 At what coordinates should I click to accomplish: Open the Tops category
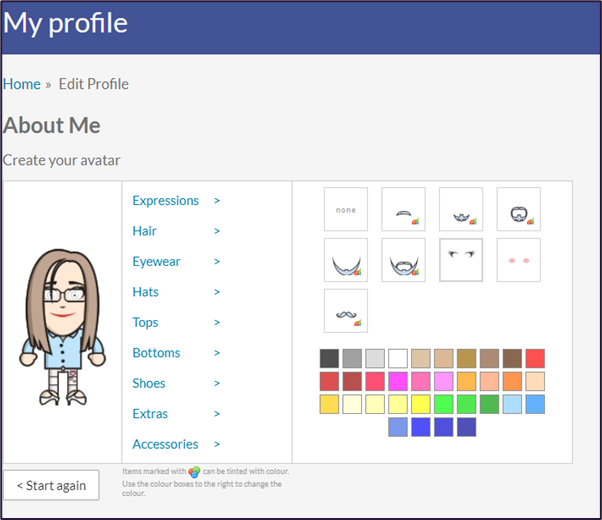[x=145, y=322]
